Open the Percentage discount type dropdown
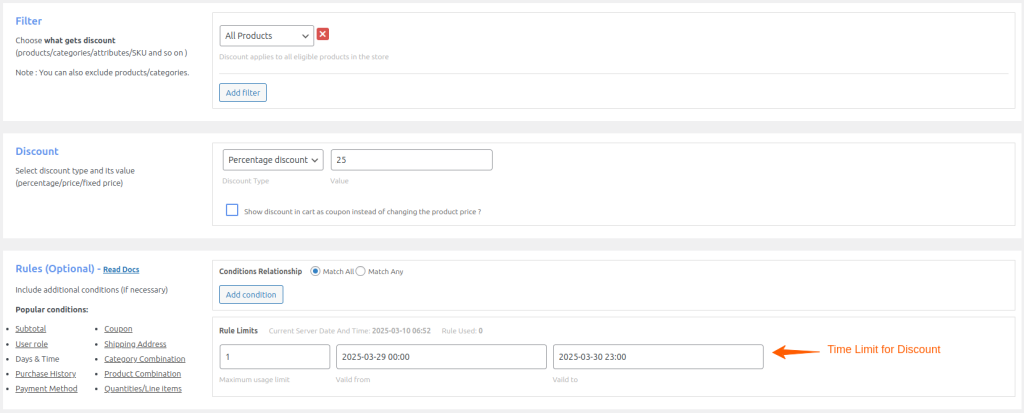Viewport: 1024px width, 413px height. click(273, 160)
